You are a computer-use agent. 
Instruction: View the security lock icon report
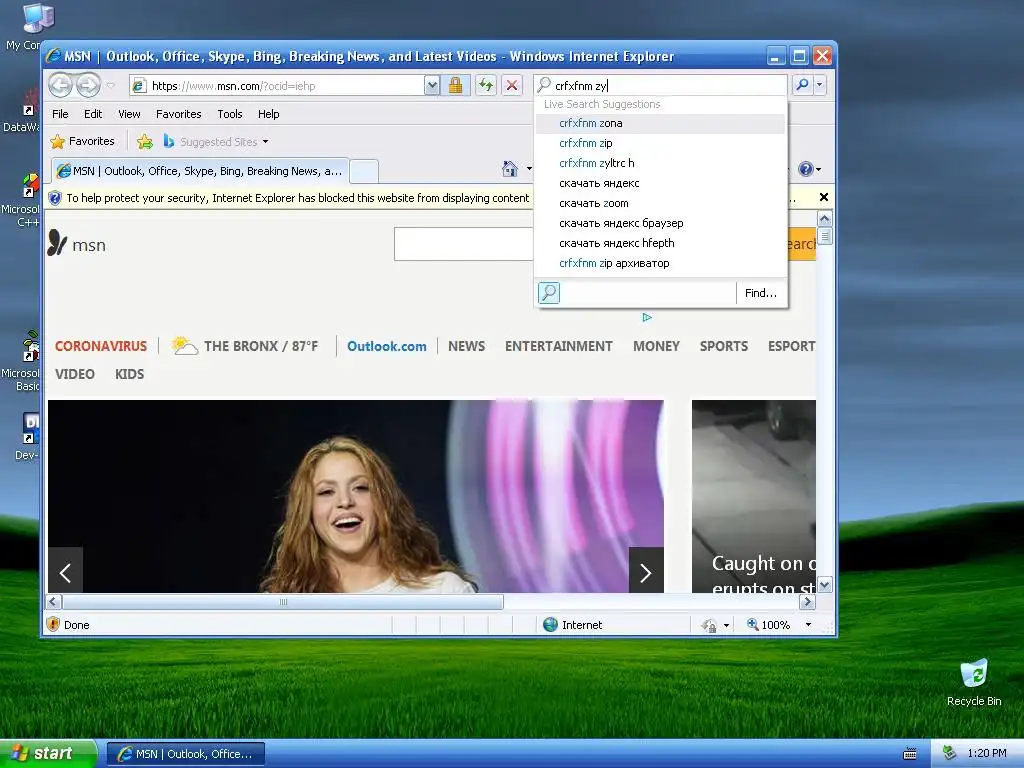click(455, 86)
